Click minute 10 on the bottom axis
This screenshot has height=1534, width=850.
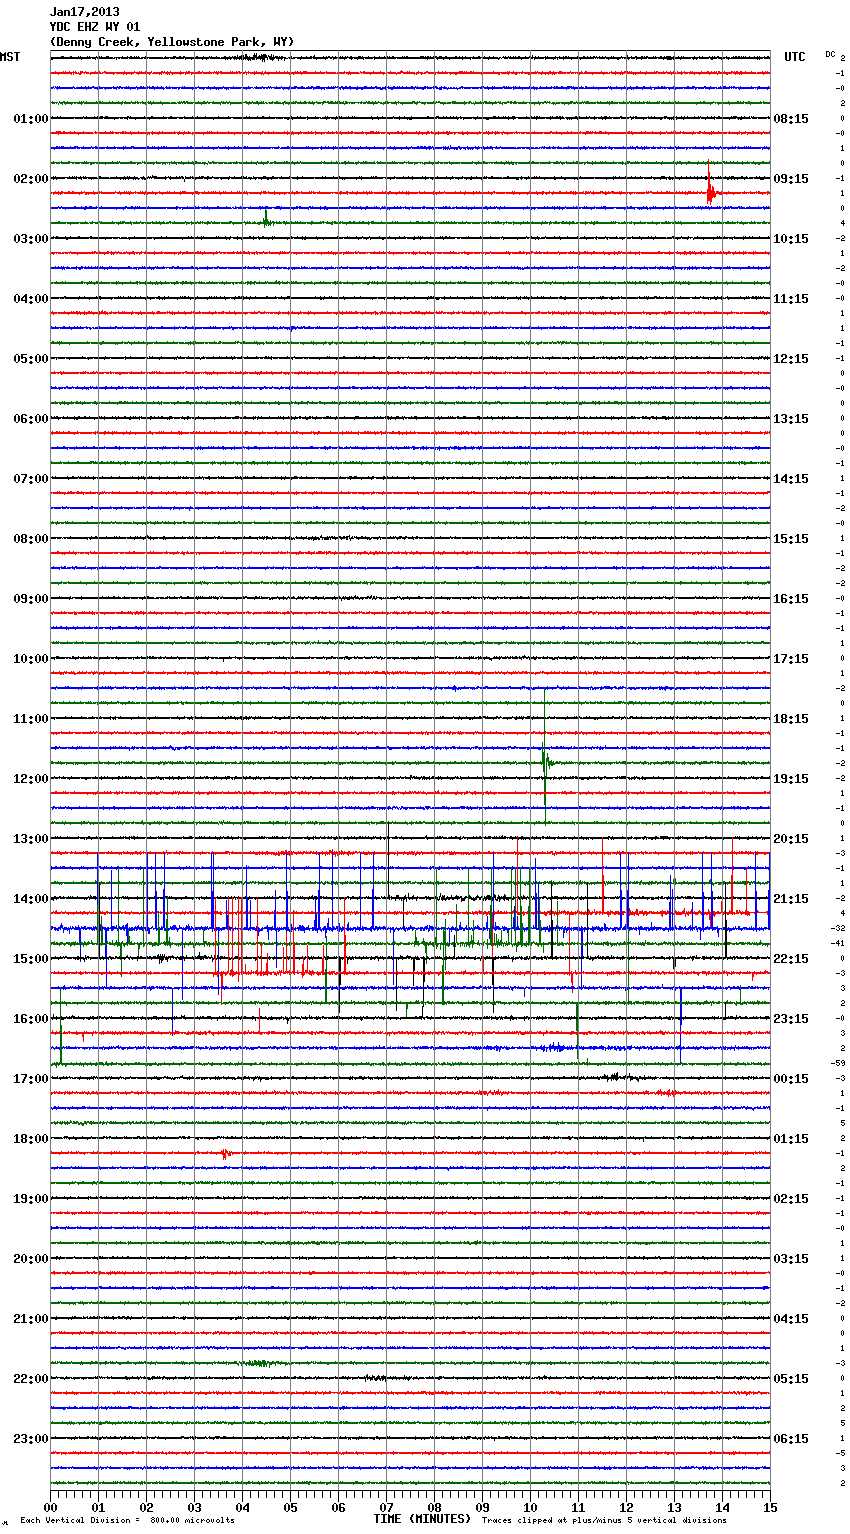click(x=530, y=1507)
